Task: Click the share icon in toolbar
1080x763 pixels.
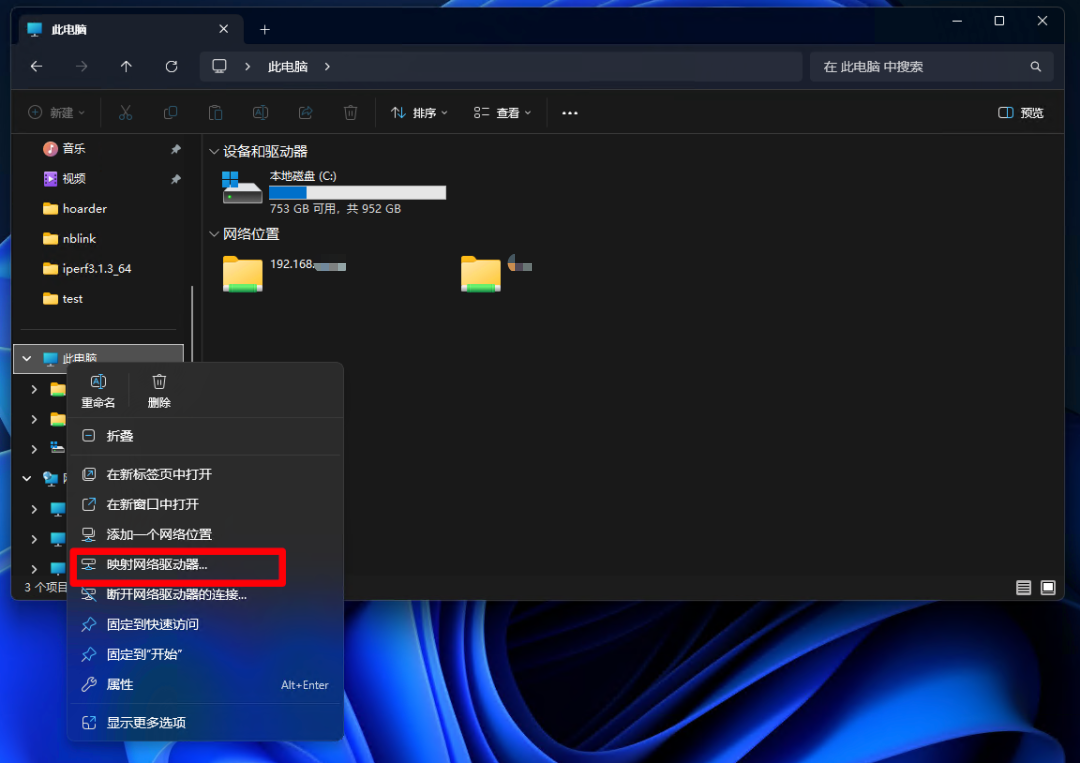Action: [x=306, y=112]
